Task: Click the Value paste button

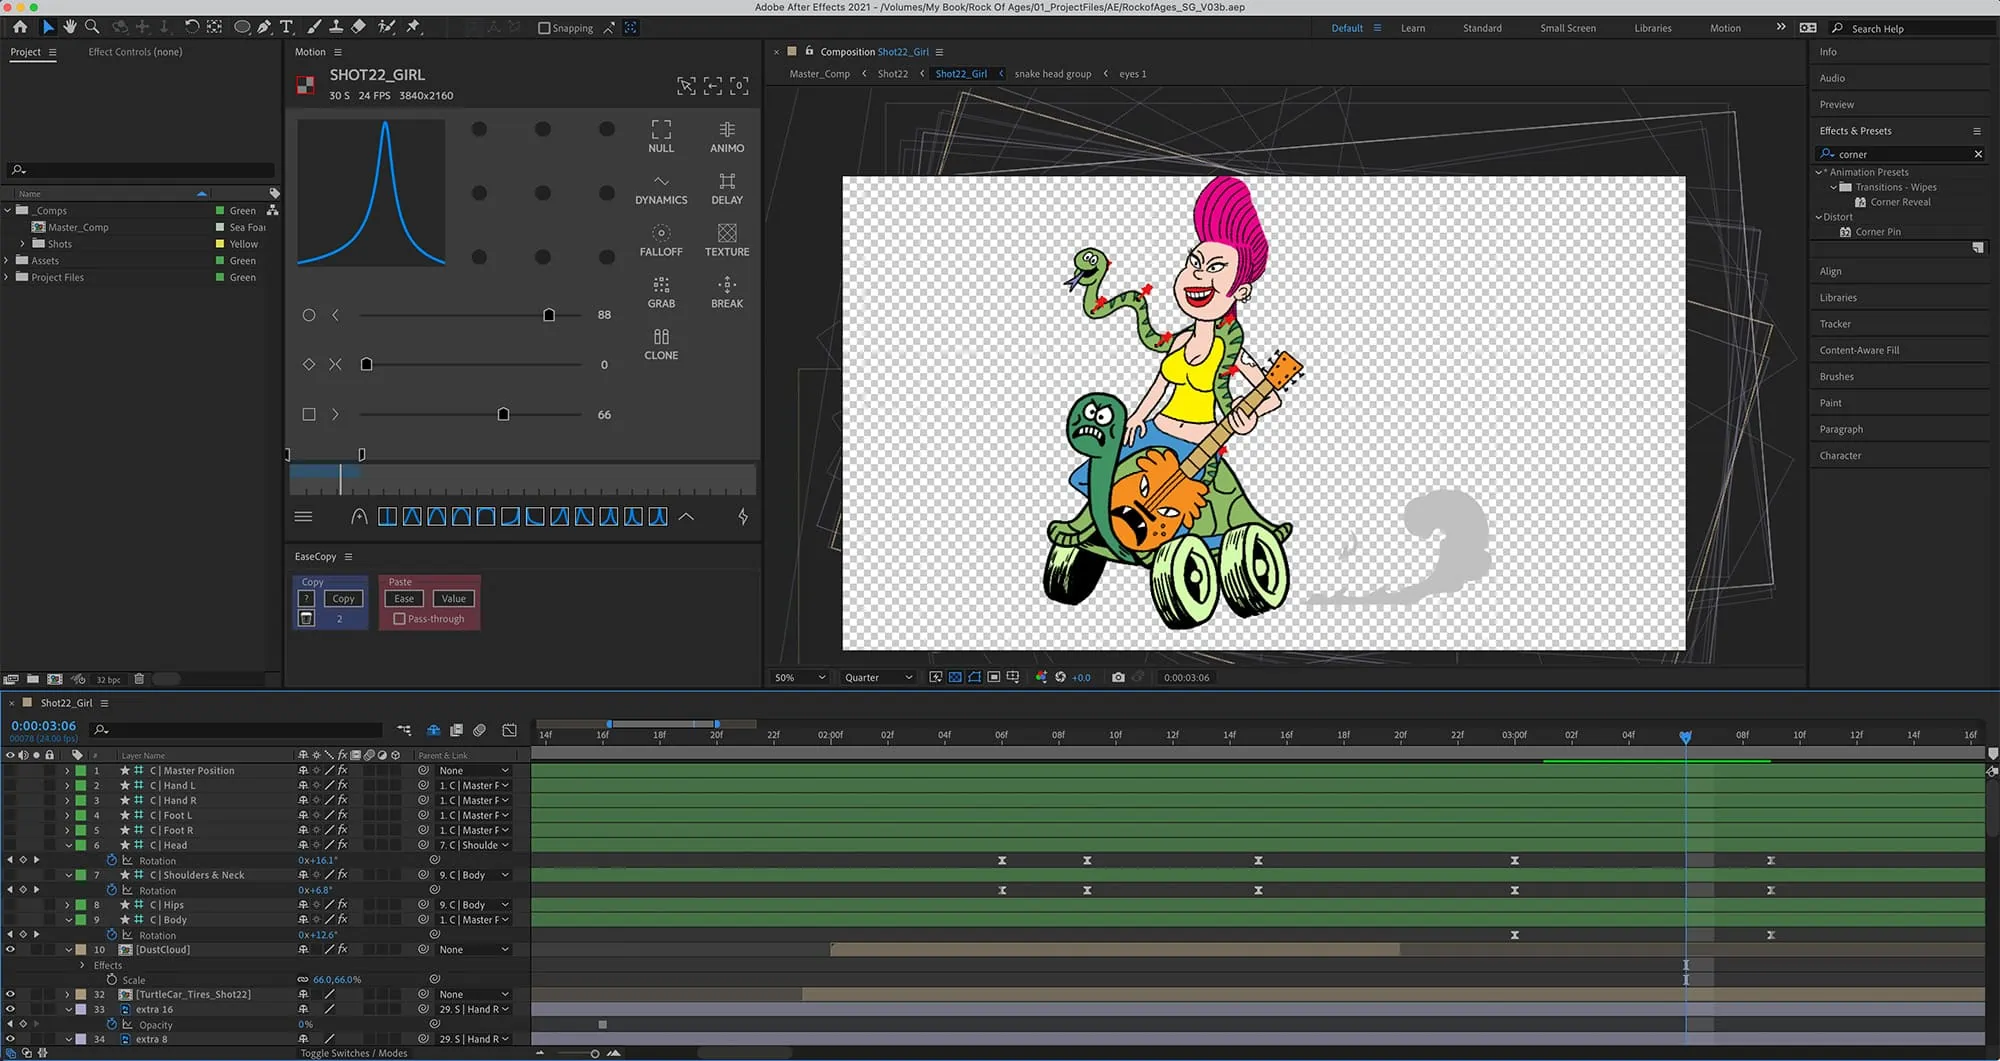Action: pos(454,599)
